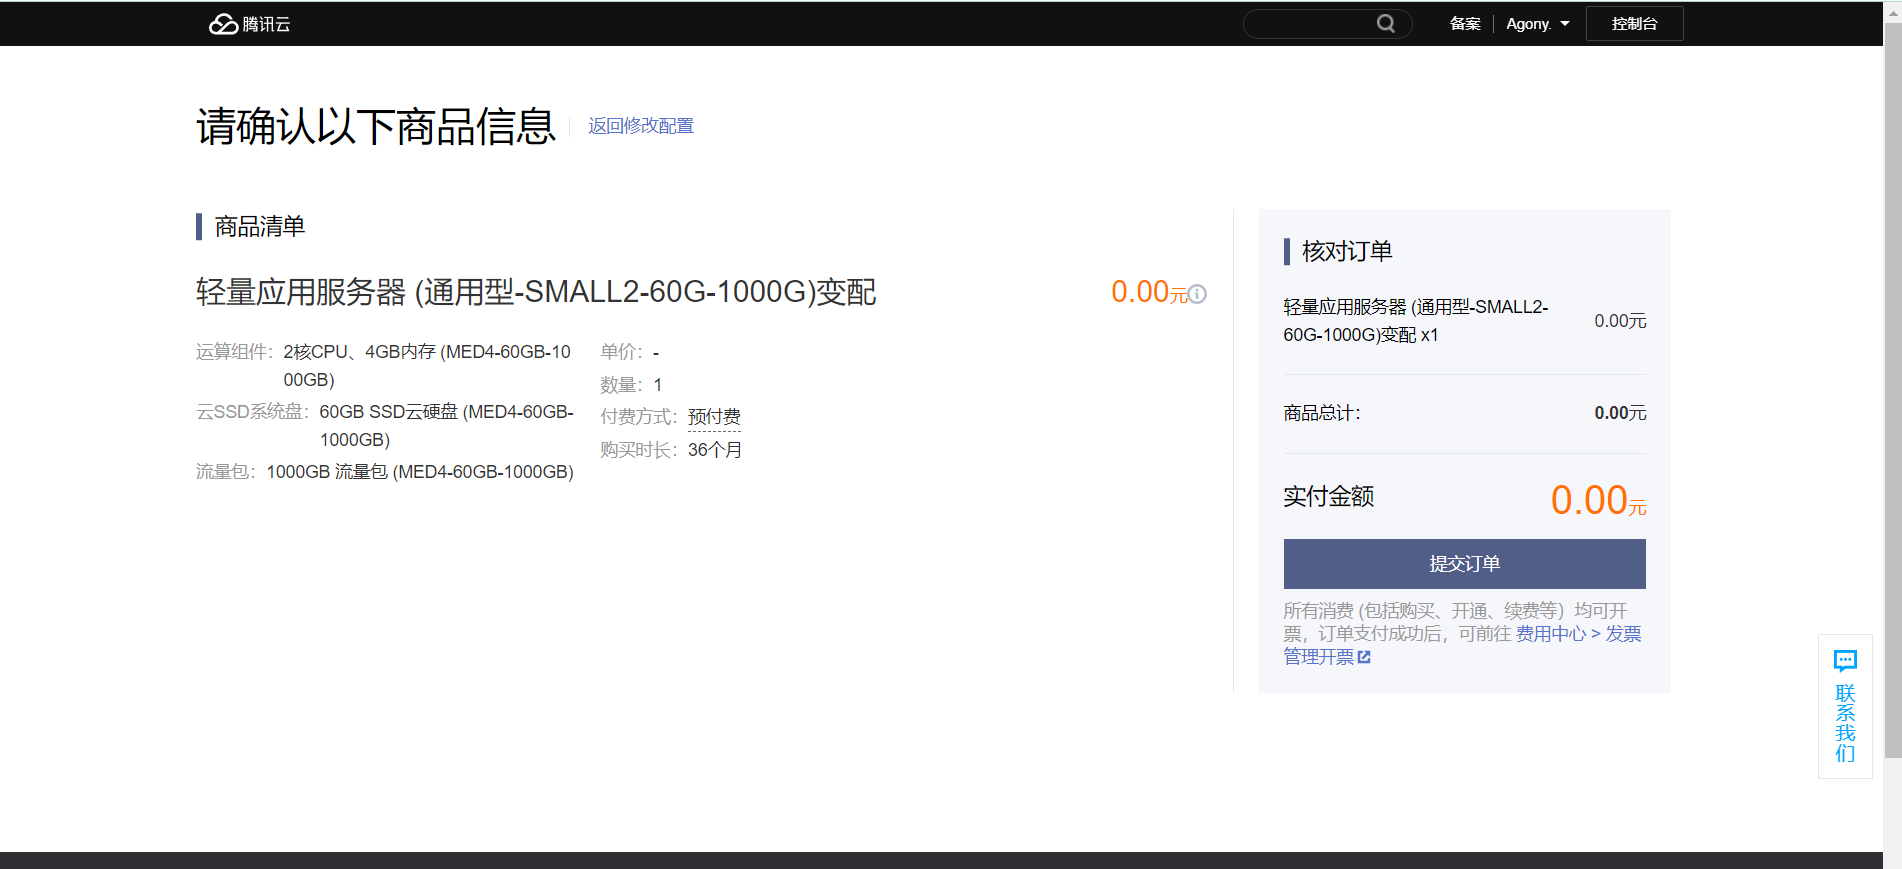Click the price info icon beside 0.00元

click(1197, 294)
